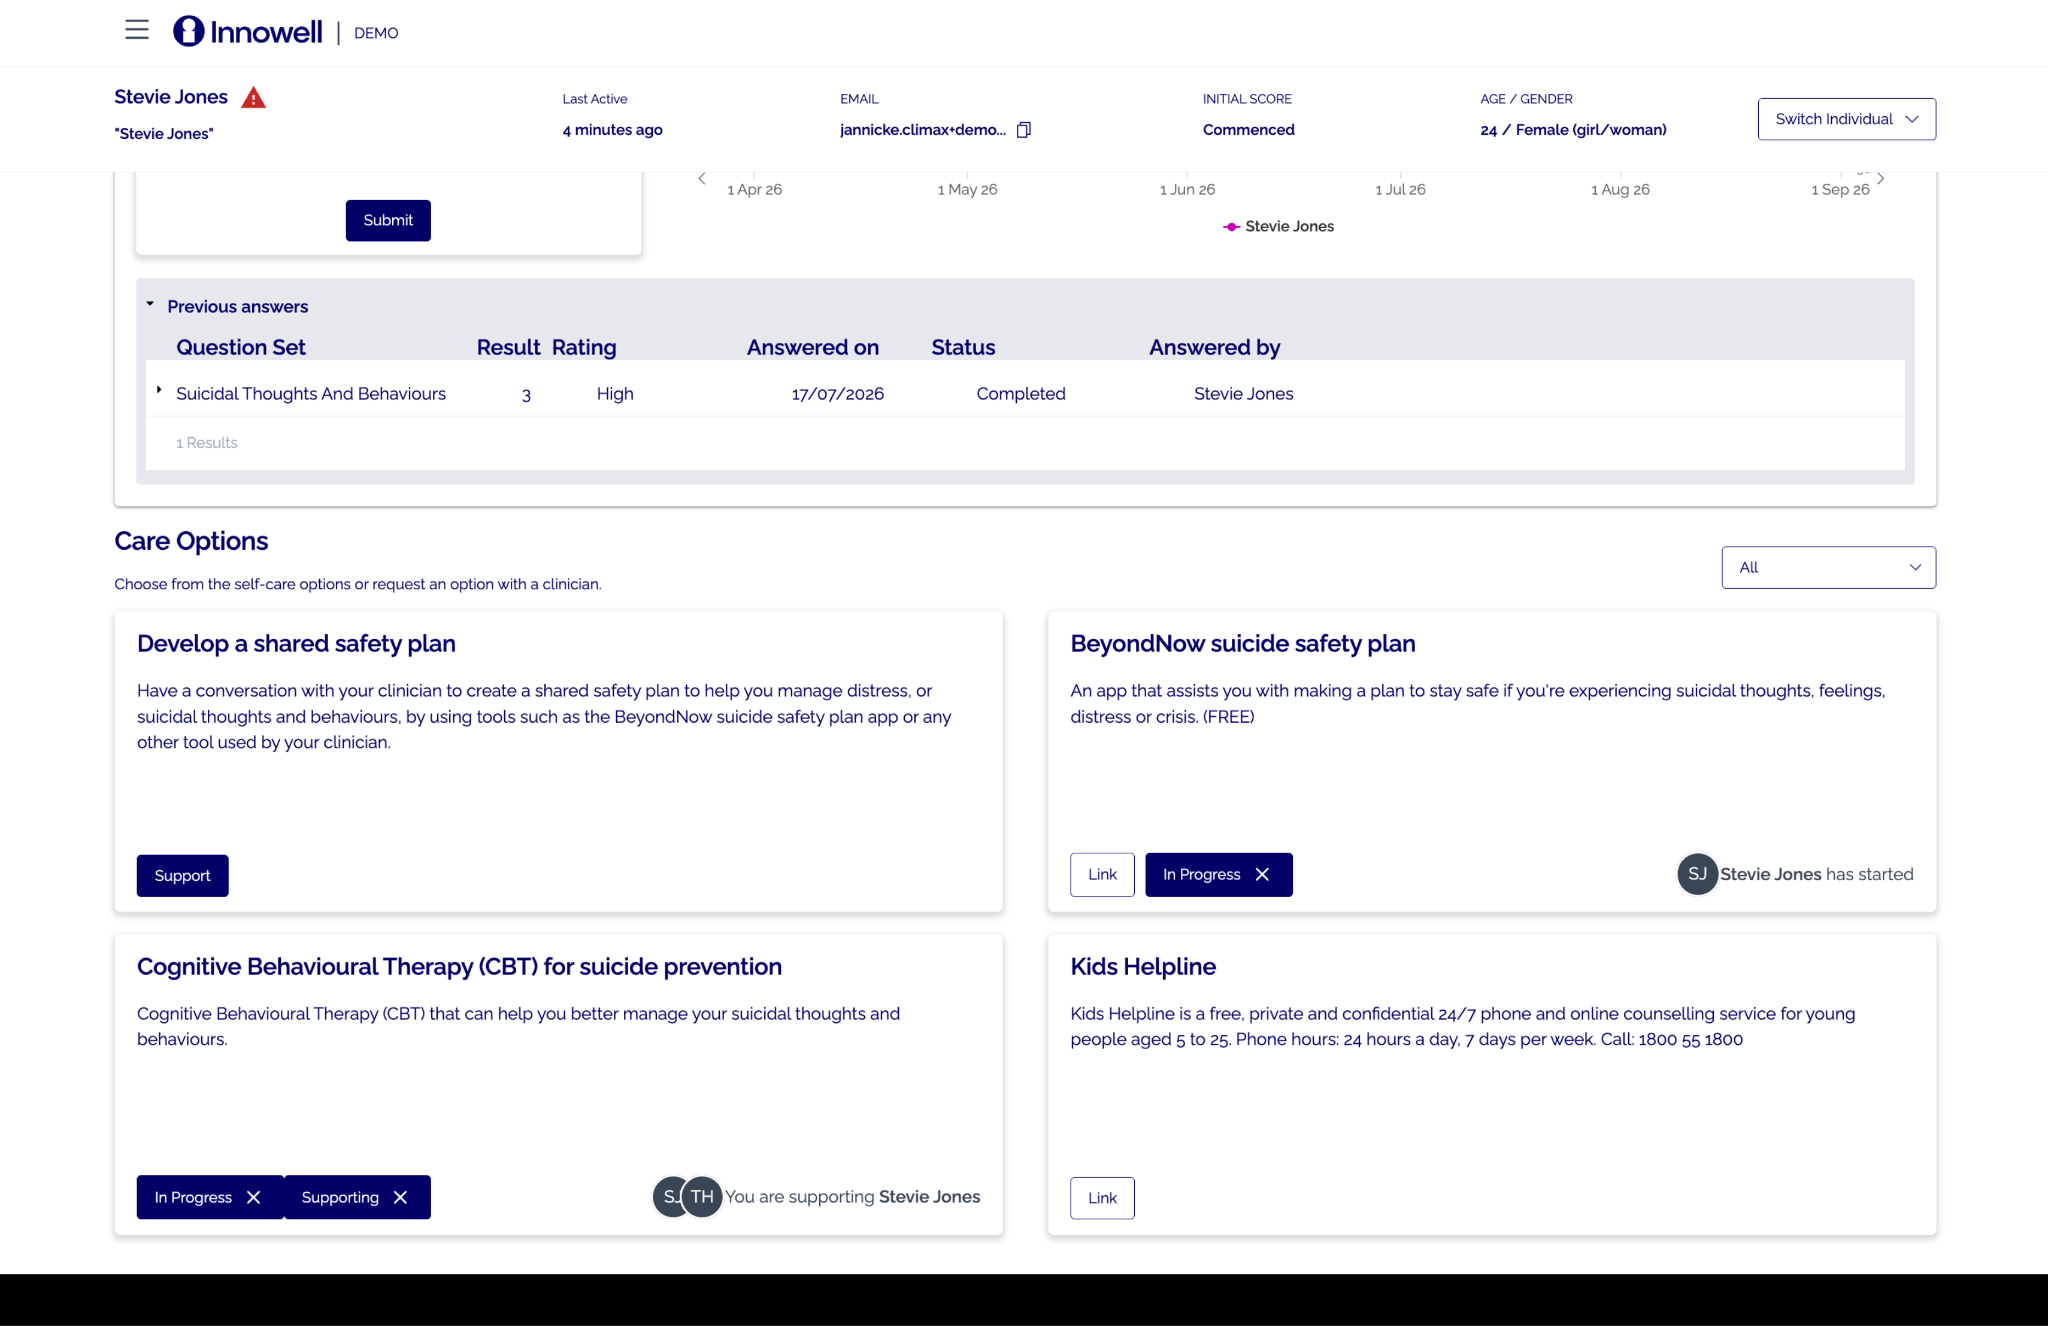The width and height of the screenshot is (2048, 1326).
Task: Click the Stevie Jones legend marker in the chart
Action: coord(1231,227)
